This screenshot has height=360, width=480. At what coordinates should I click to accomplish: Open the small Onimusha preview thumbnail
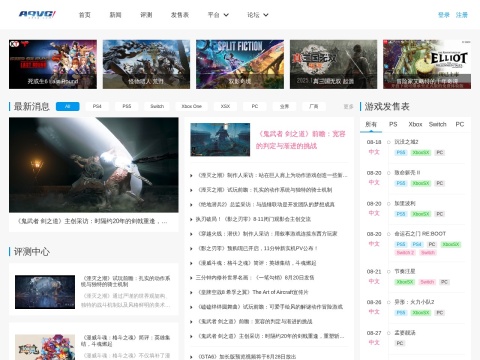click(220, 139)
